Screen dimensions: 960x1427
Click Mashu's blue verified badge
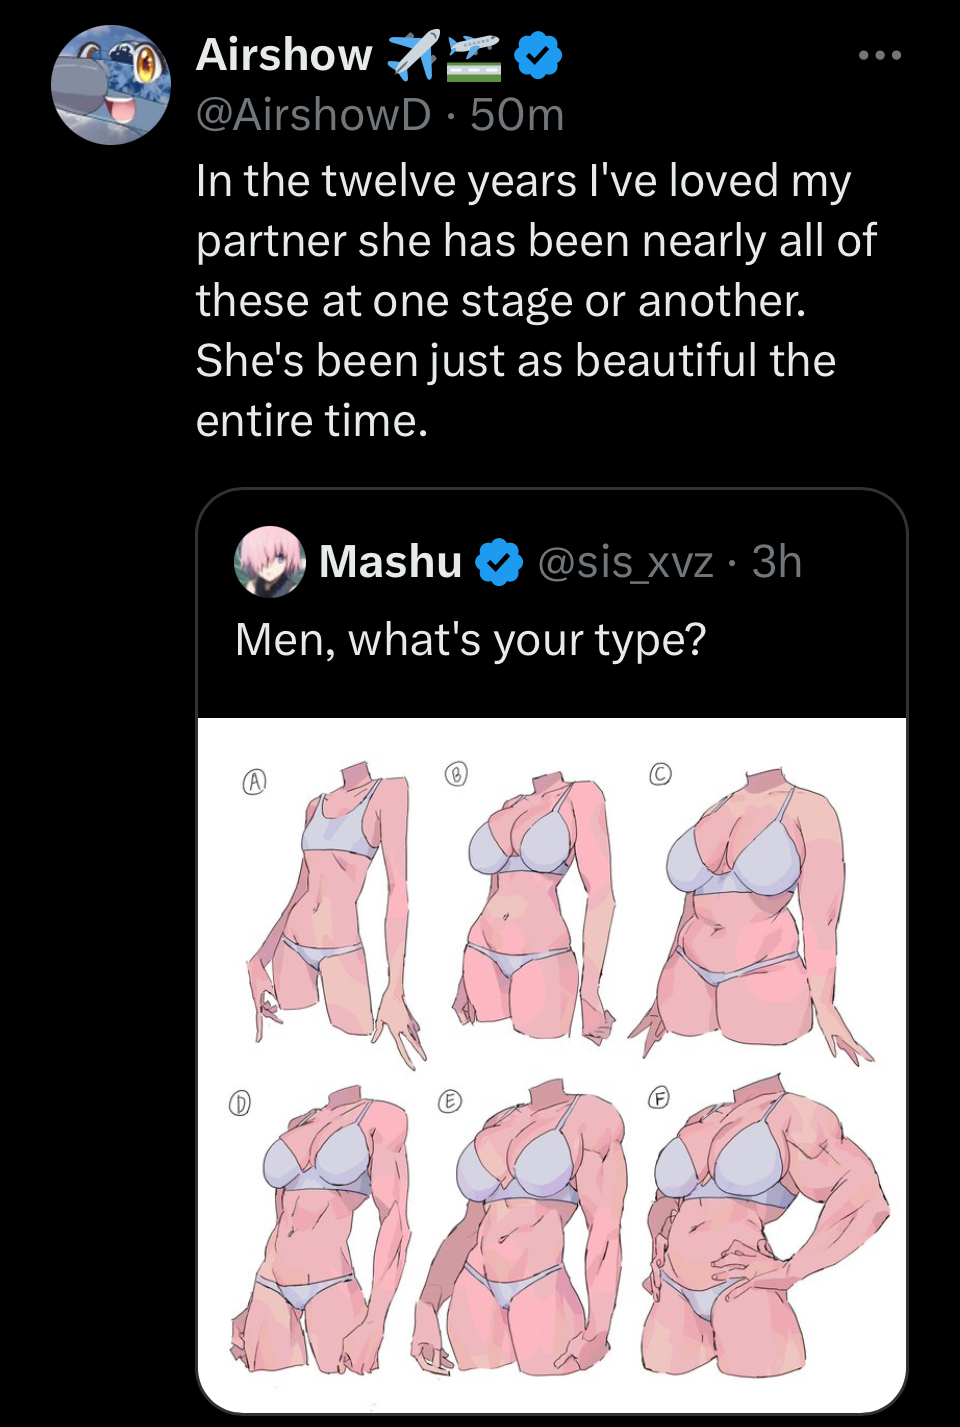point(499,562)
